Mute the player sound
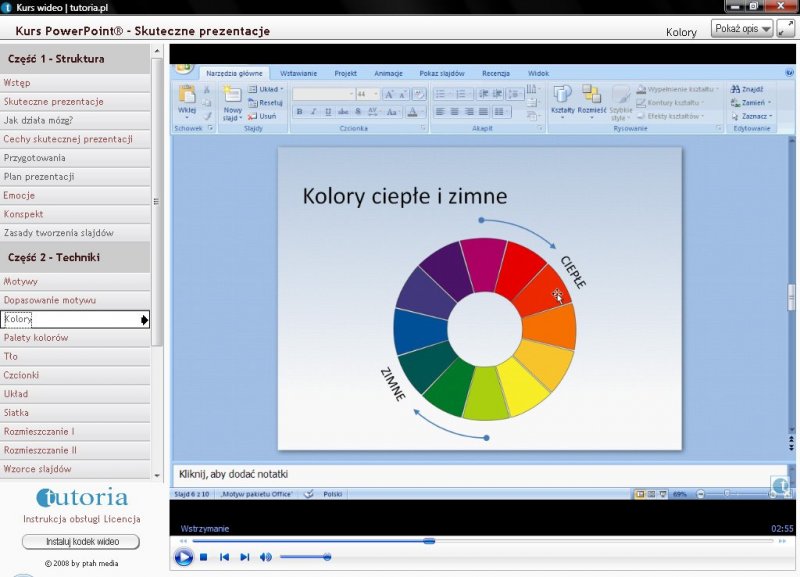Viewport: 800px width, 577px height. [266, 557]
